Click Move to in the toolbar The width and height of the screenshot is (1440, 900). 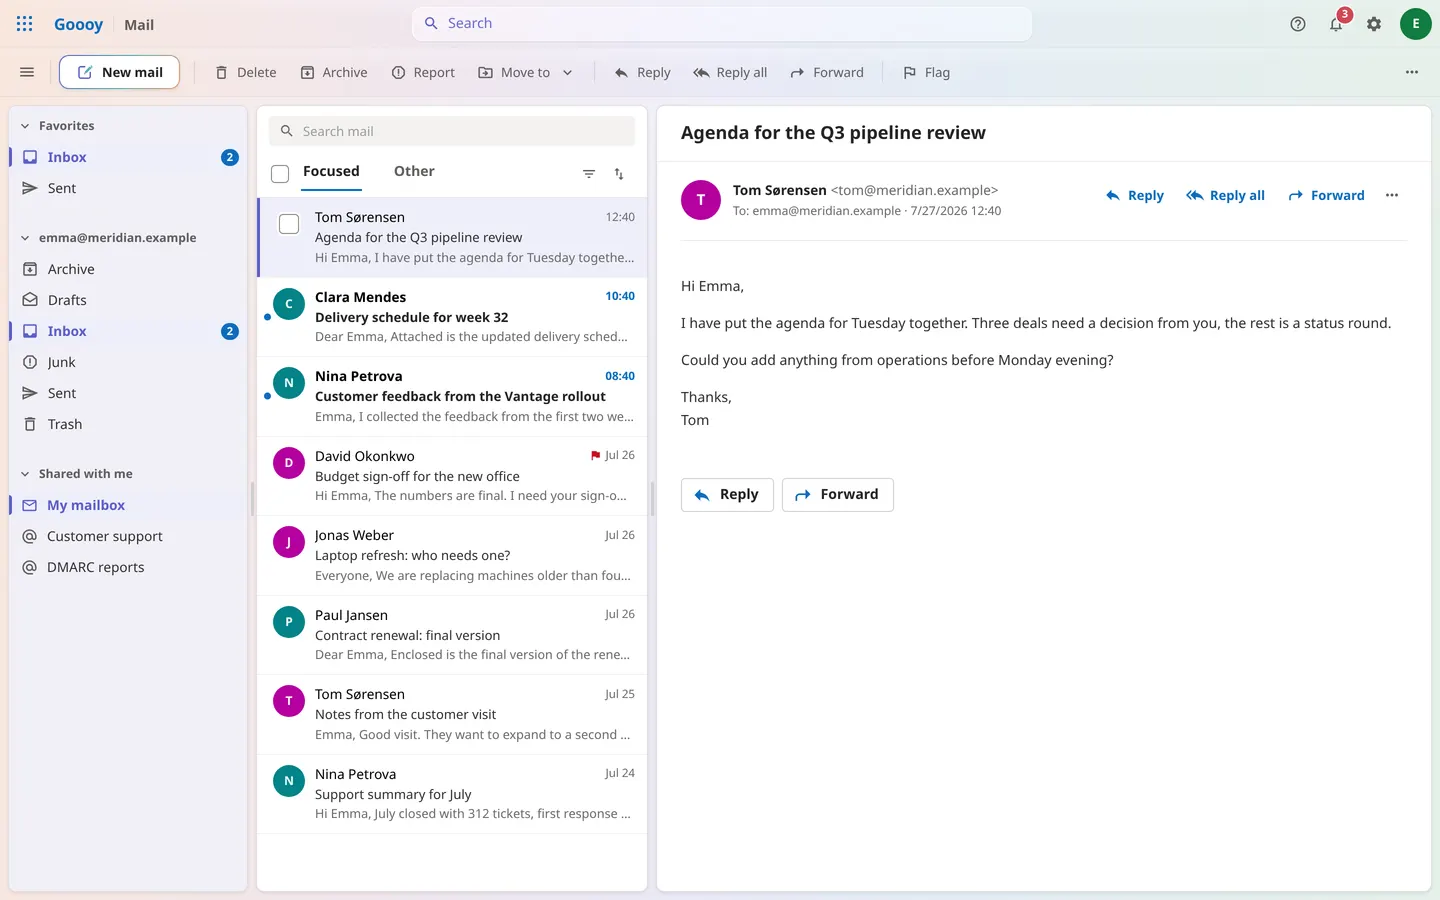[515, 72]
